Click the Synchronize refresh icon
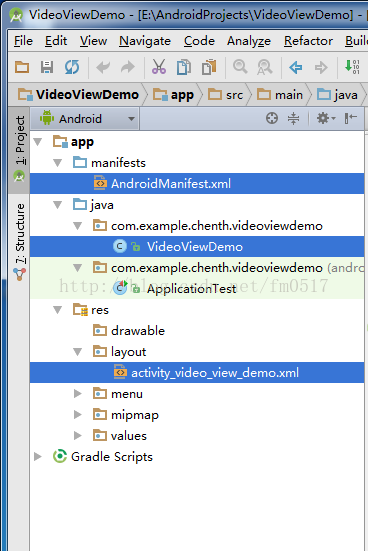368x551 pixels. 72,67
